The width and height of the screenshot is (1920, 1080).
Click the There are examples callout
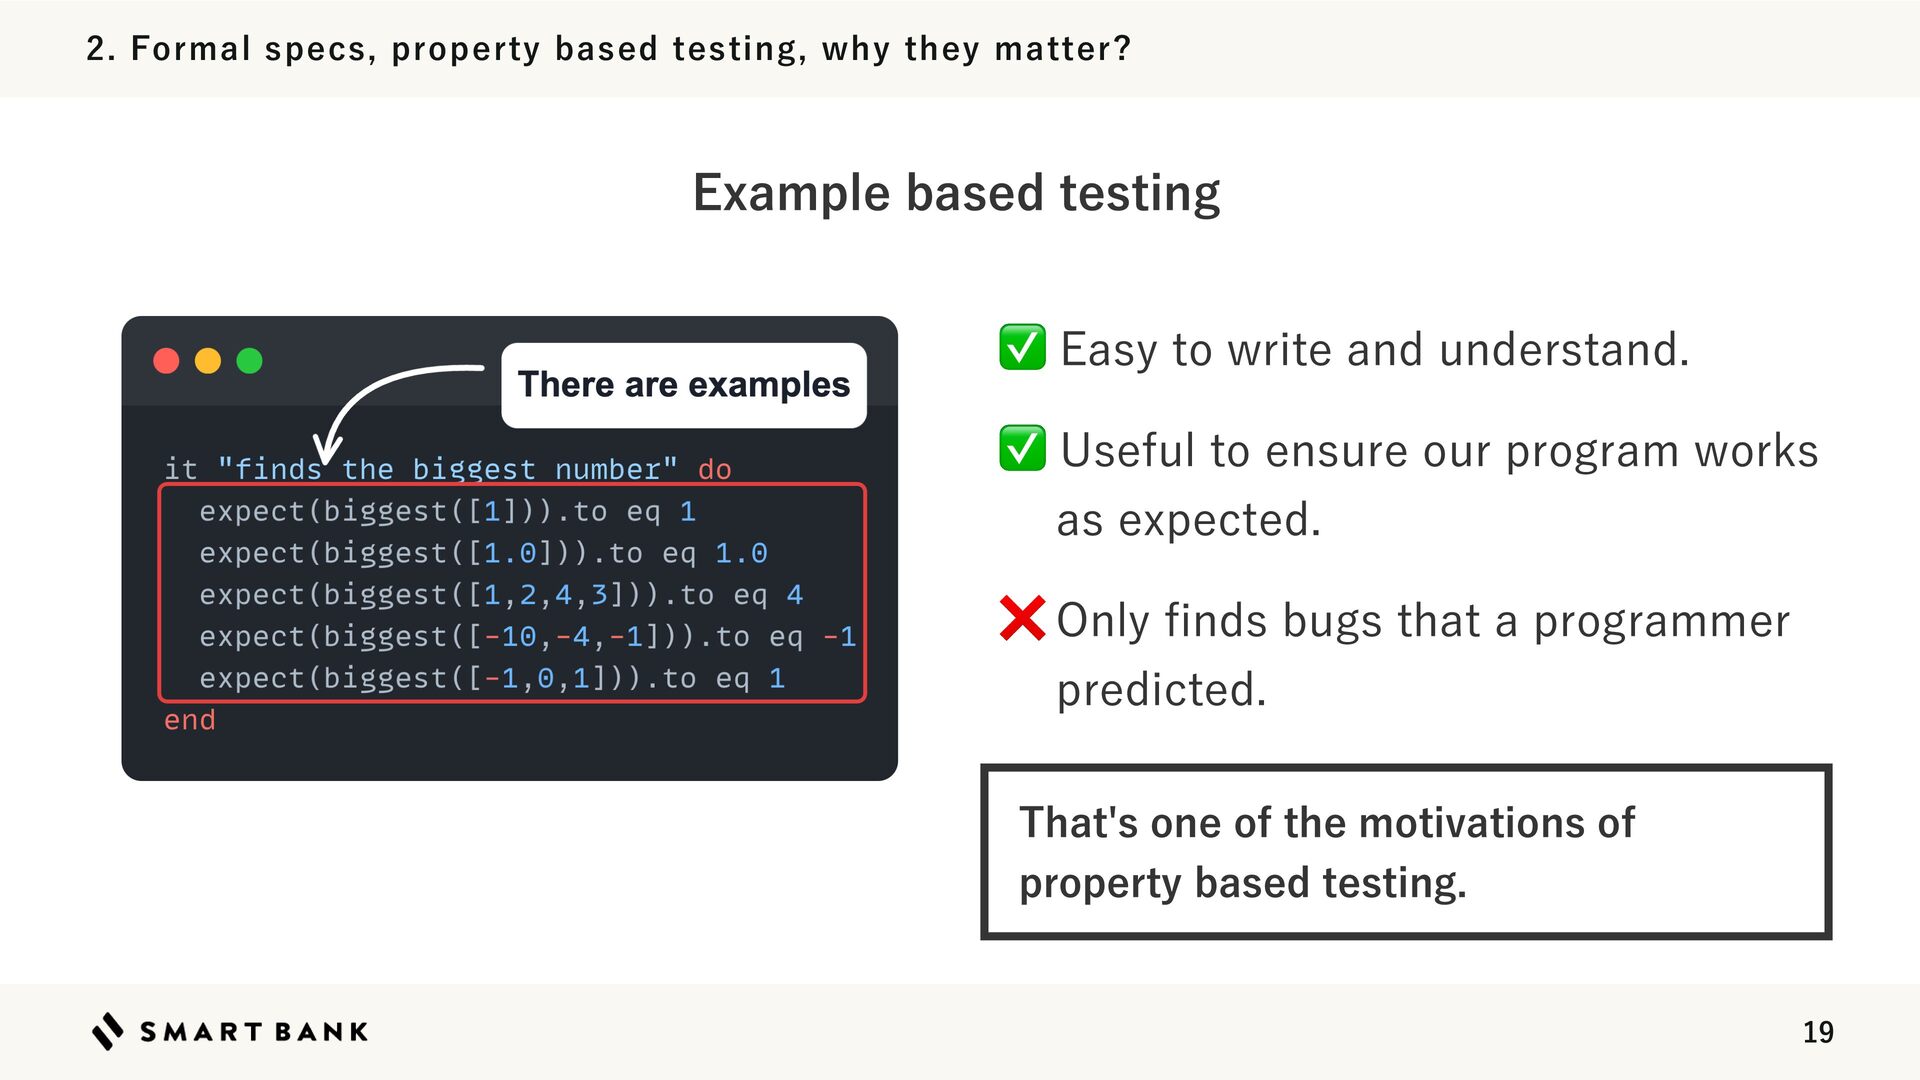point(684,385)
